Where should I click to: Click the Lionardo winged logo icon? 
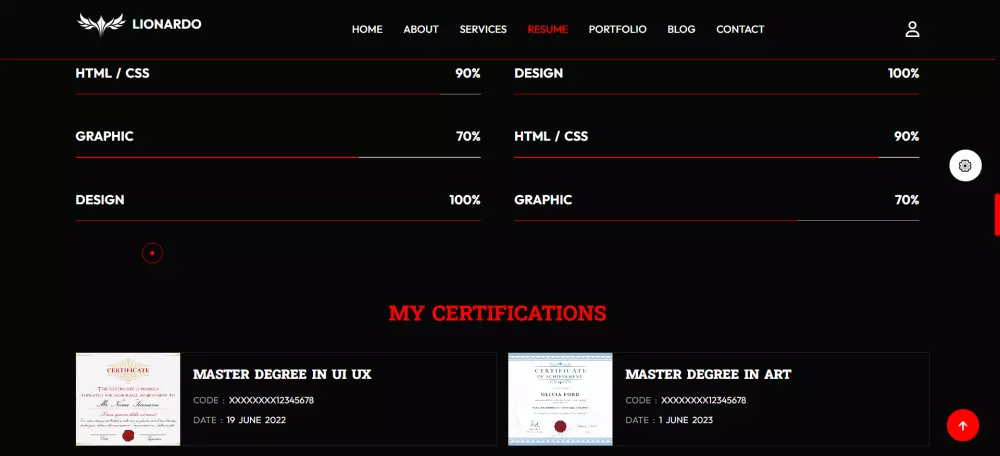click(x=101, y=25)
